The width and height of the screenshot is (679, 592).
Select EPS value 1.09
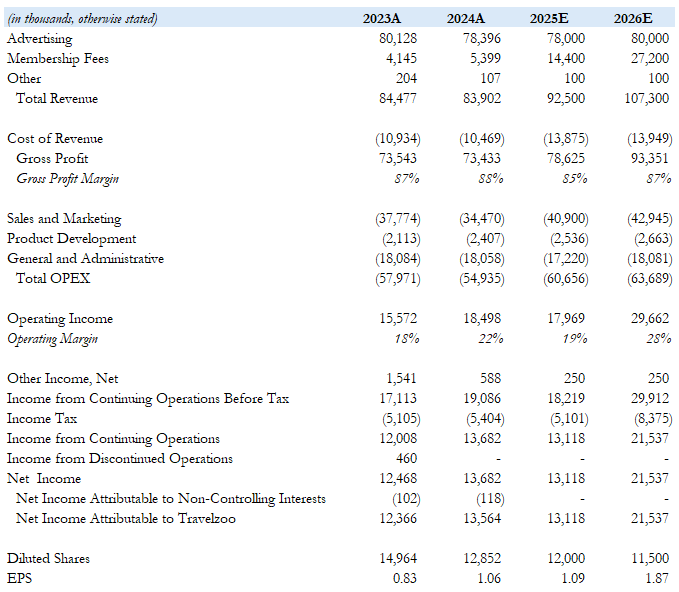coord(572,579)
